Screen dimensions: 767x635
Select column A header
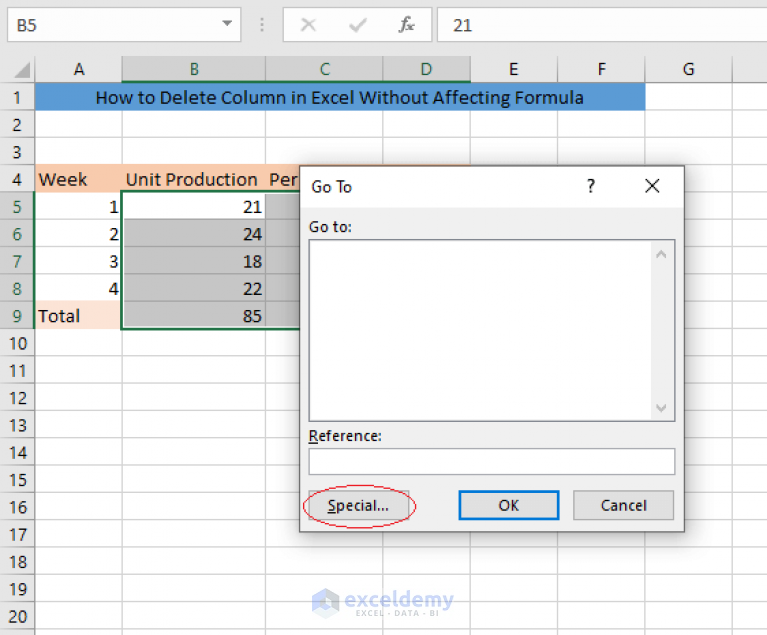(78, 69)
